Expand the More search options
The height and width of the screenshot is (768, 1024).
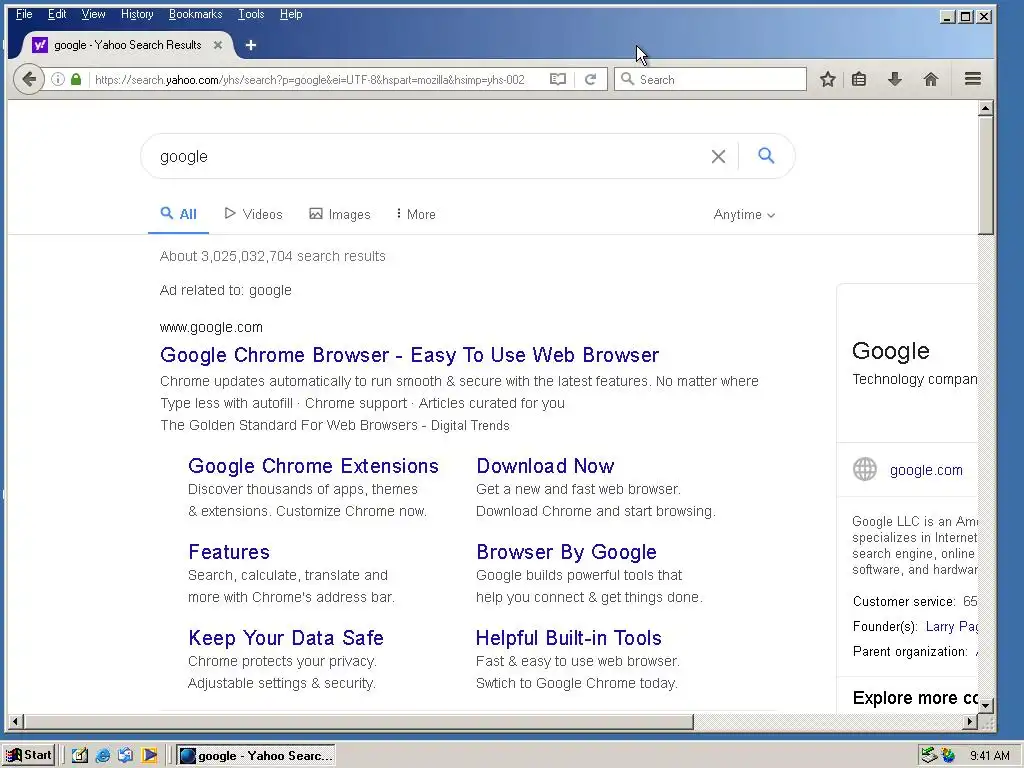tap(416, 214)
